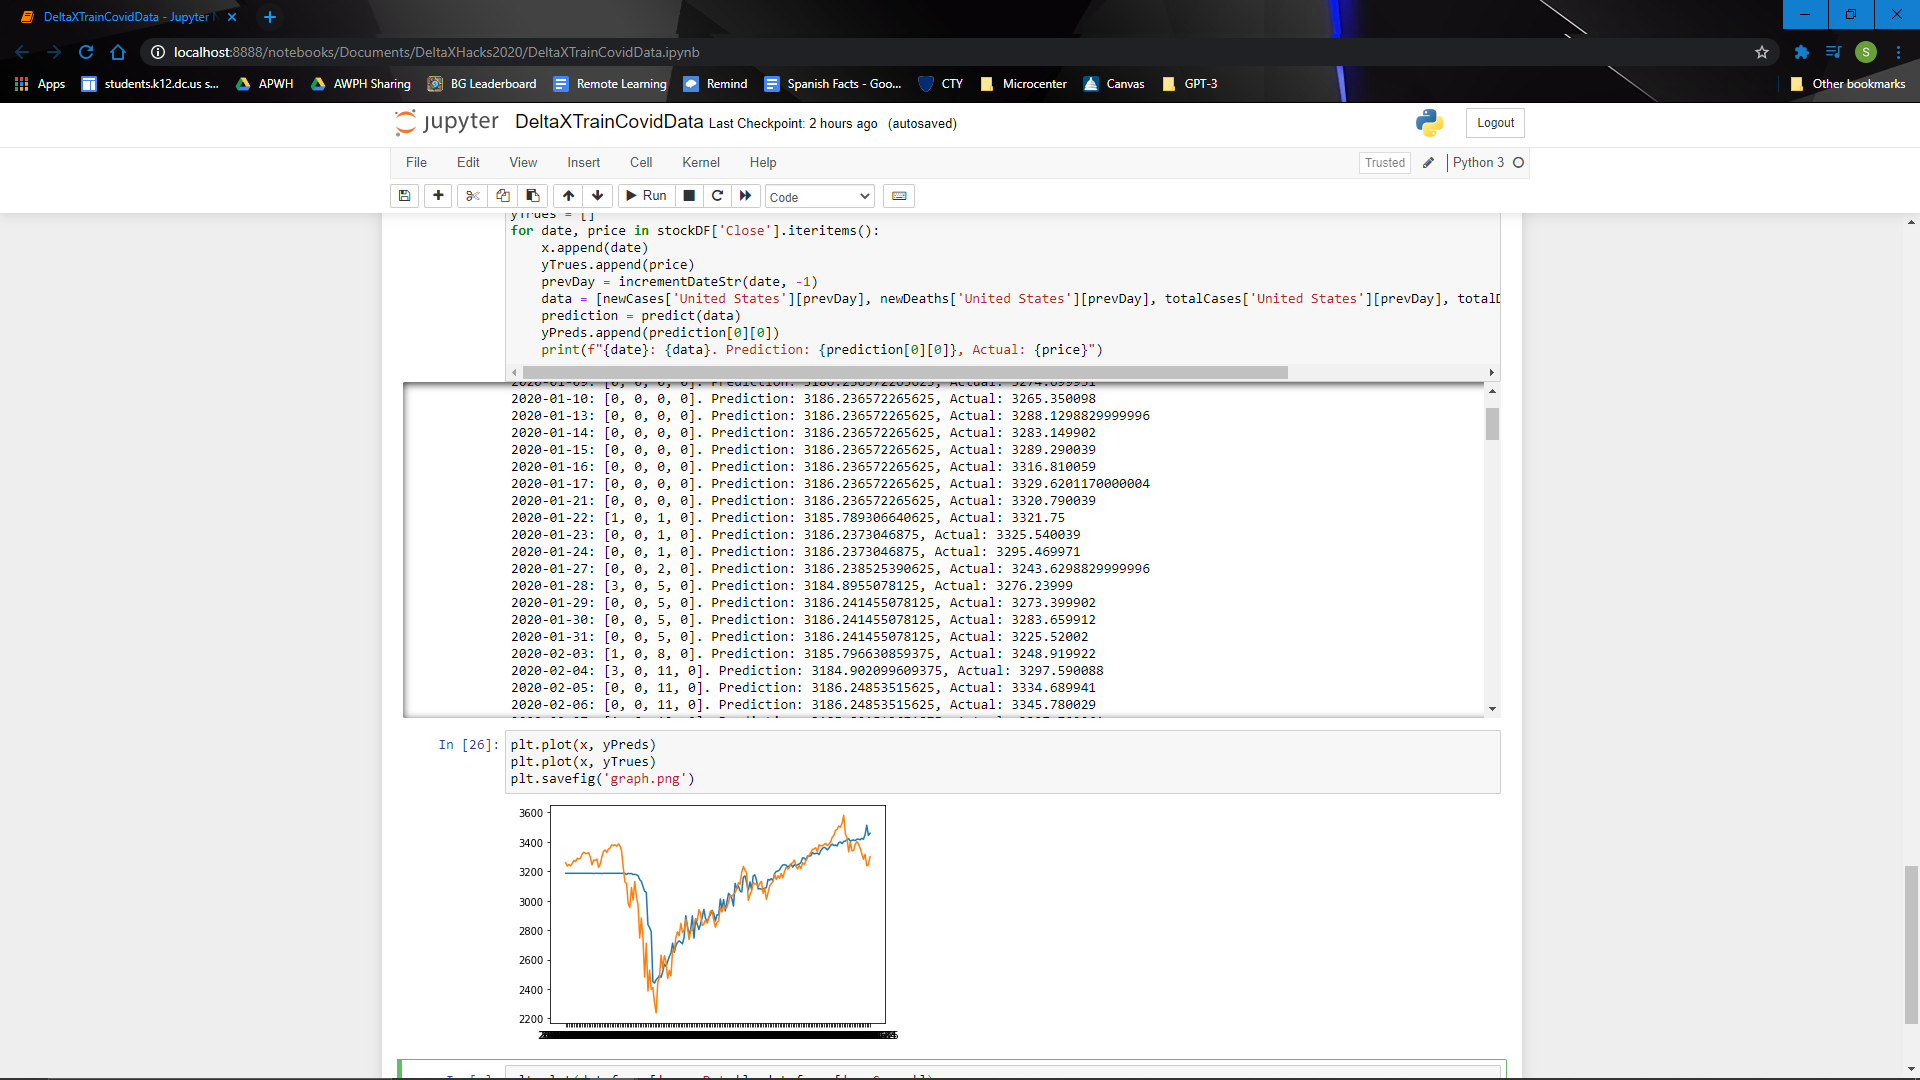This screenshot has height=1080, width=1920.
Task: Restart and run all cells icon
Action: pos(745,196)
